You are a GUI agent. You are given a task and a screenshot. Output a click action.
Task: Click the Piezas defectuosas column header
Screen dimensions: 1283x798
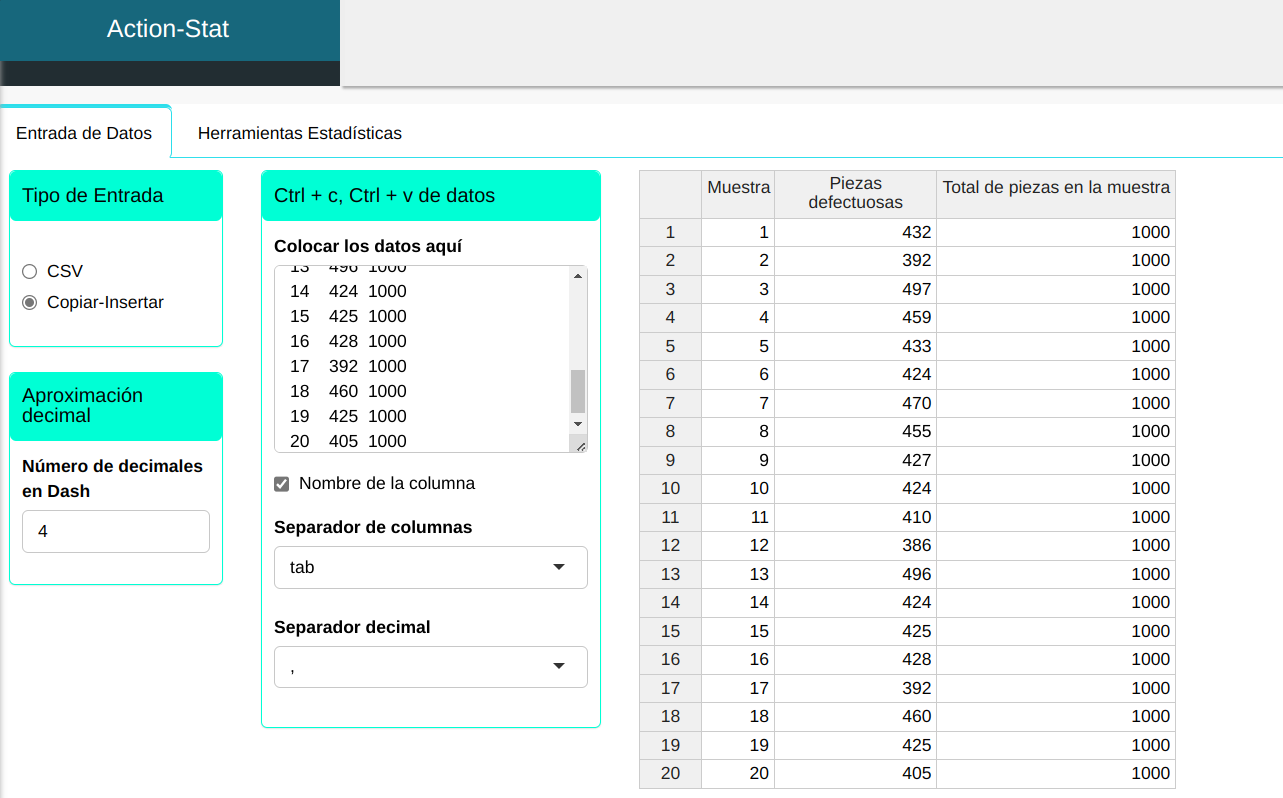click(855, 194)
